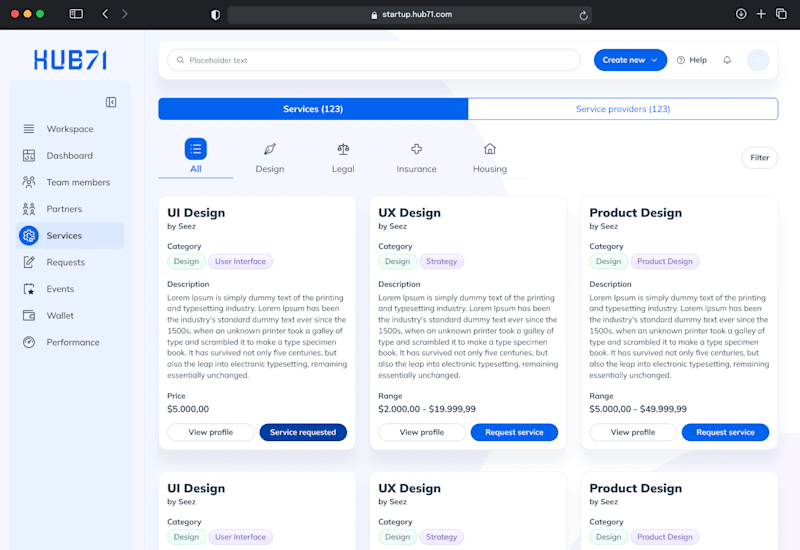Viewport: 800px width, 550px height.
Task: Request service for UX Design
Action: click(x=514, y=432)
